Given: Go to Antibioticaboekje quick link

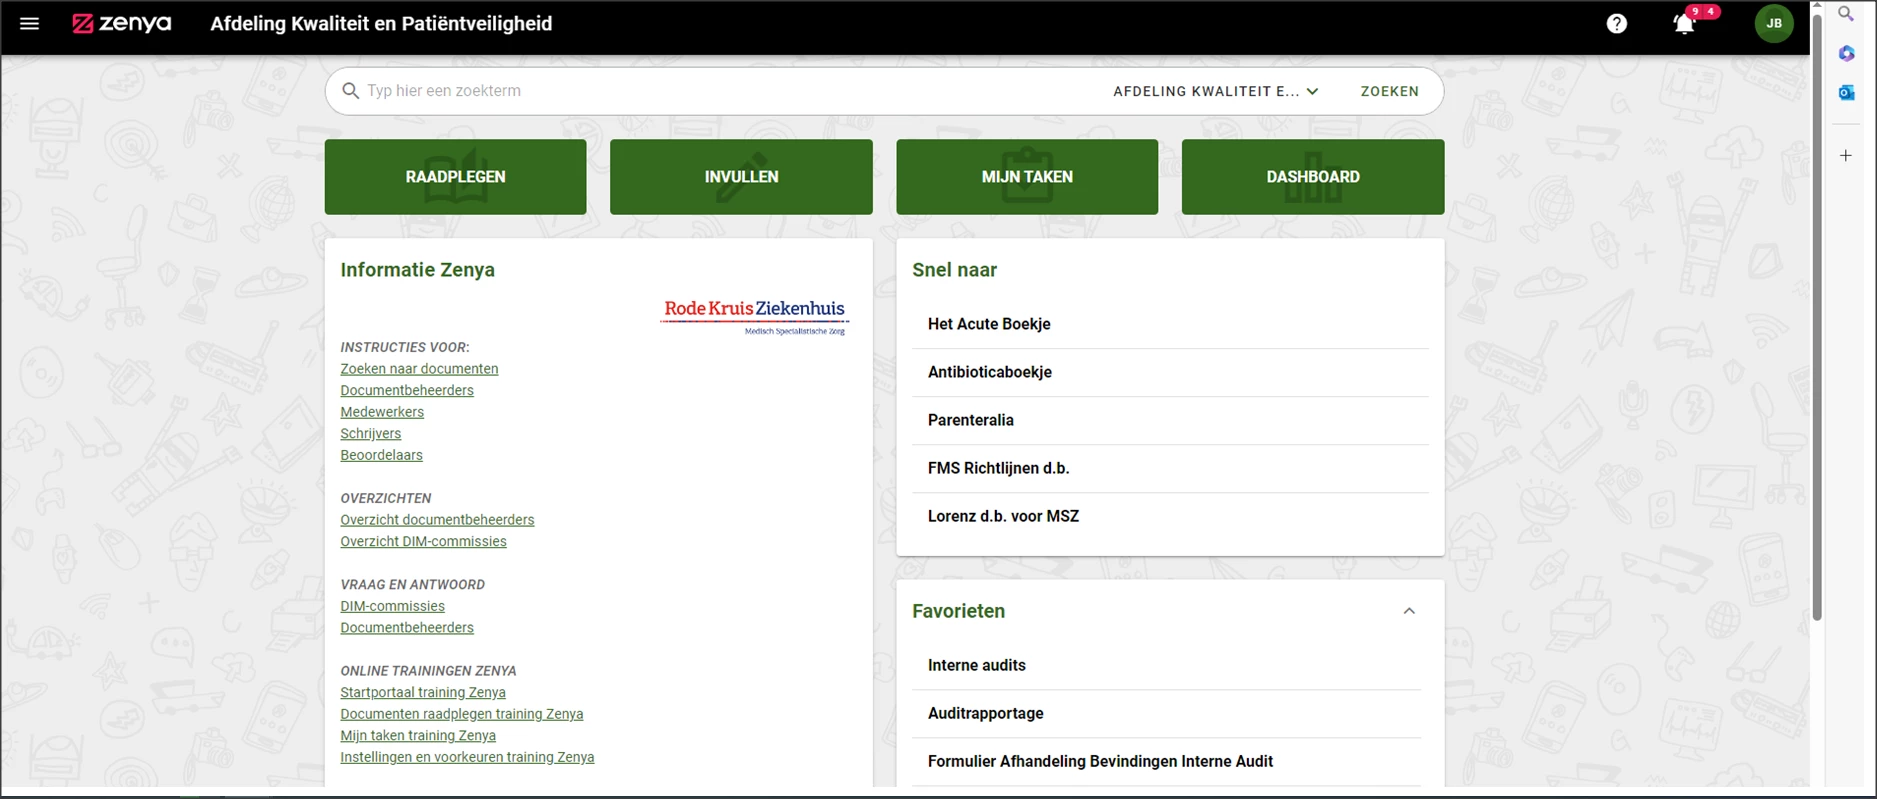Looking at the screenshot, I should [1170, 372].
